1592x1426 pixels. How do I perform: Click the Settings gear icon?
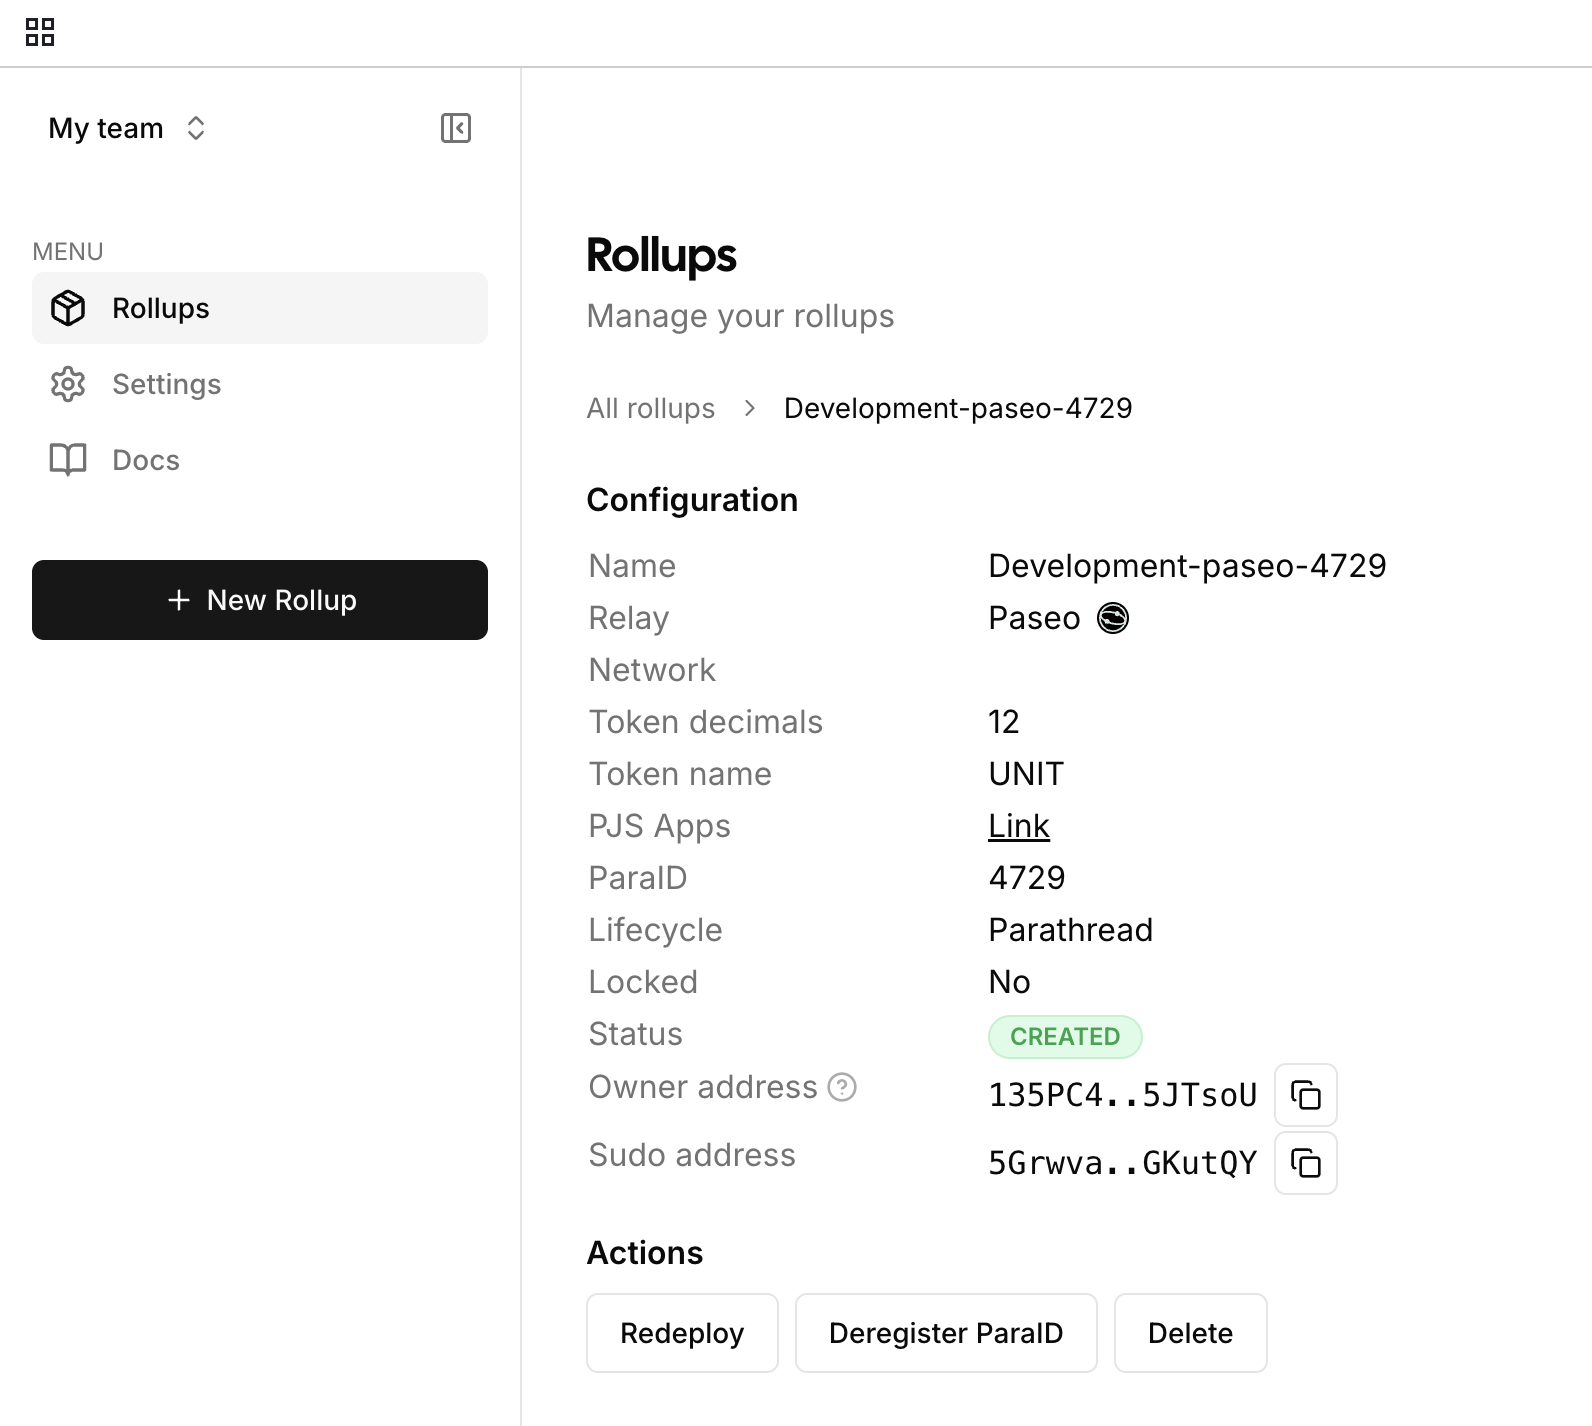(x=68, y=384)
